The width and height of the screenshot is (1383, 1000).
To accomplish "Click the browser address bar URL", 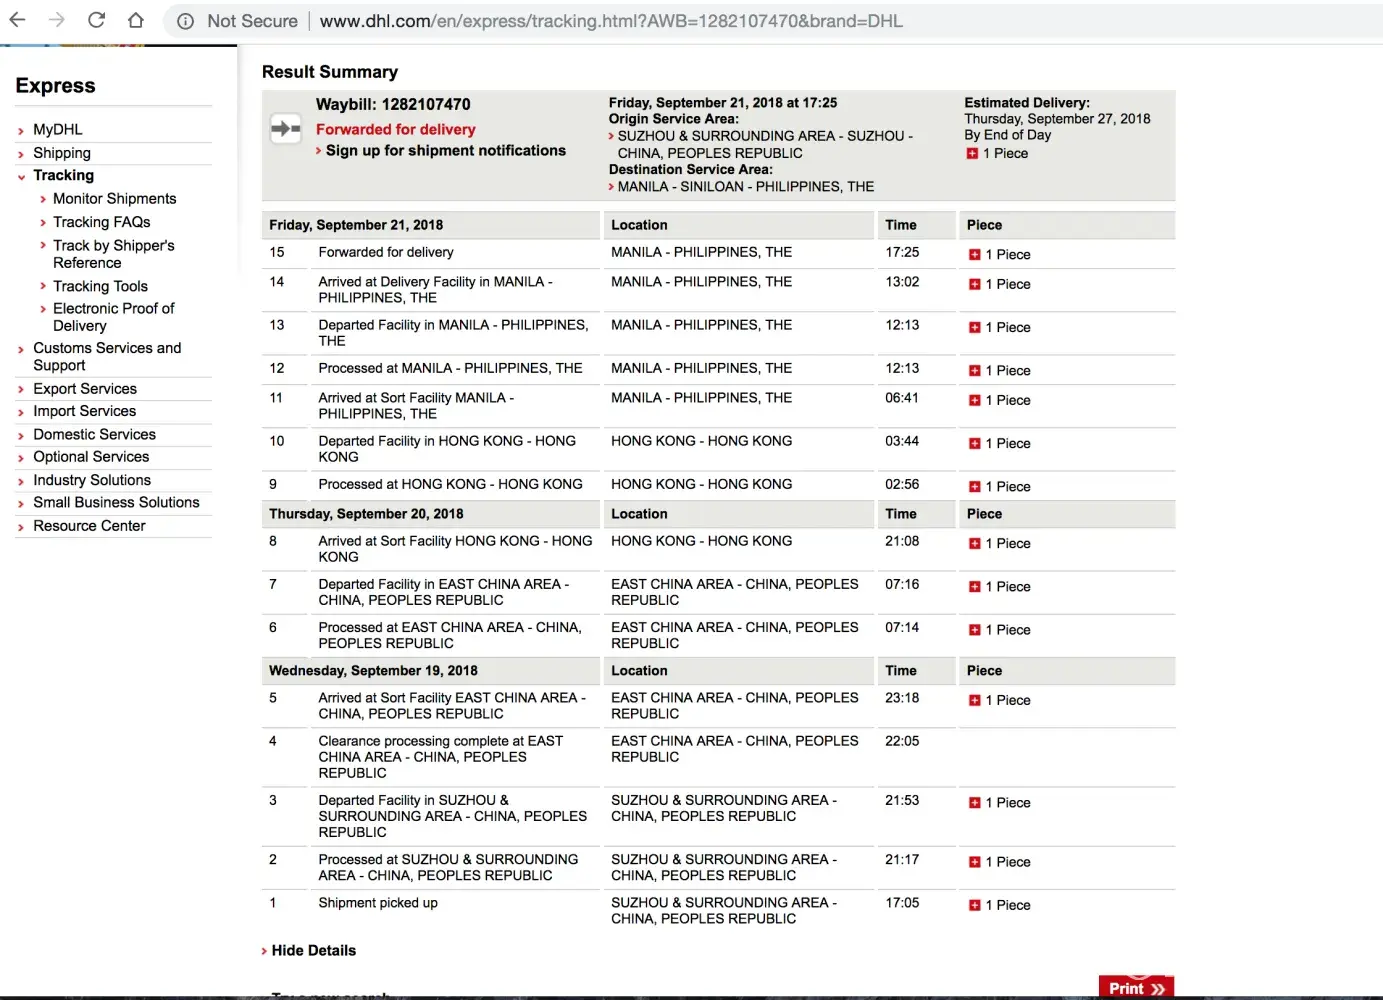I will tap(611, 21).
